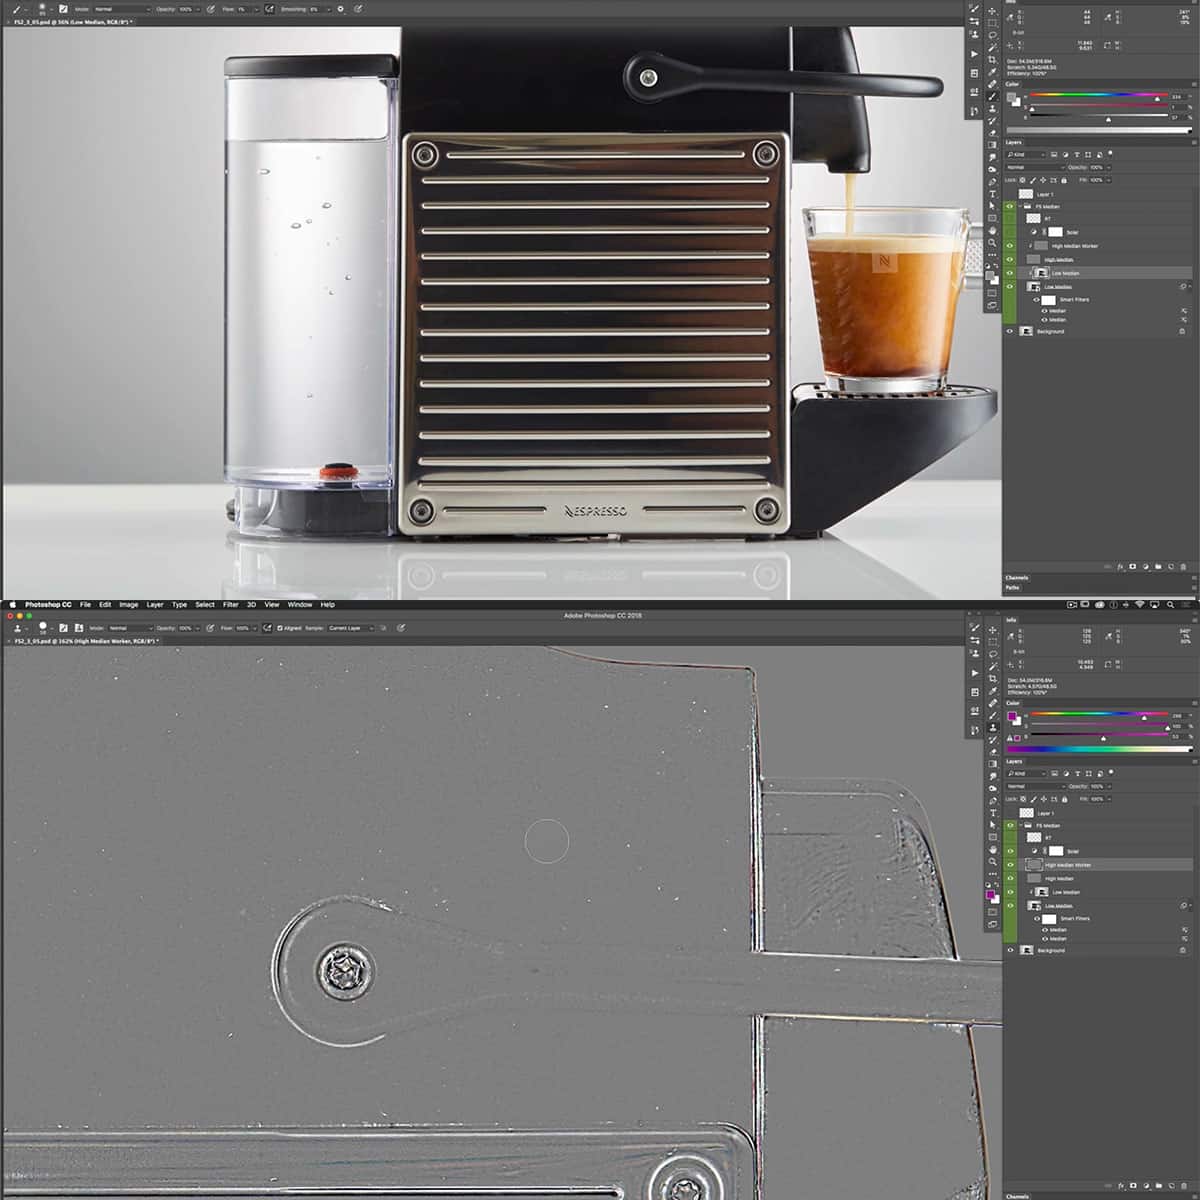Click foreground color swatch in lower Color panel

[1011, 715]
